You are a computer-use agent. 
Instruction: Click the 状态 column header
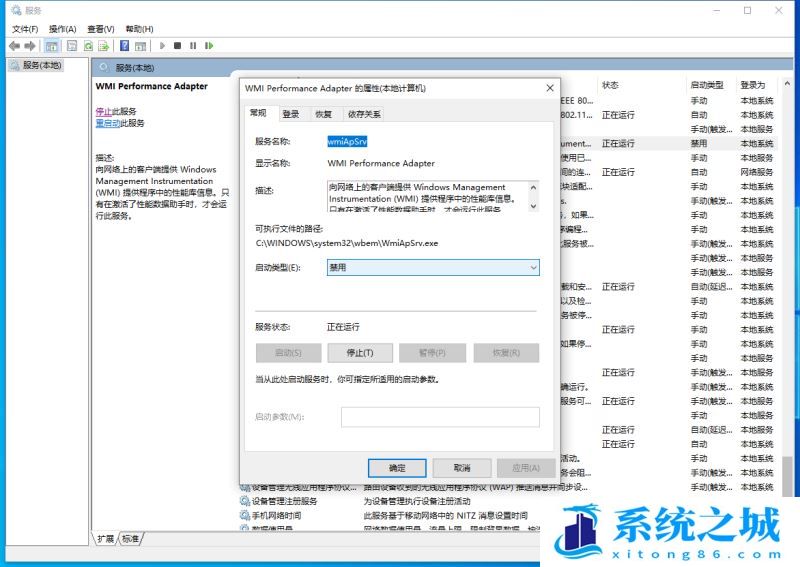[x=610, y=85]
